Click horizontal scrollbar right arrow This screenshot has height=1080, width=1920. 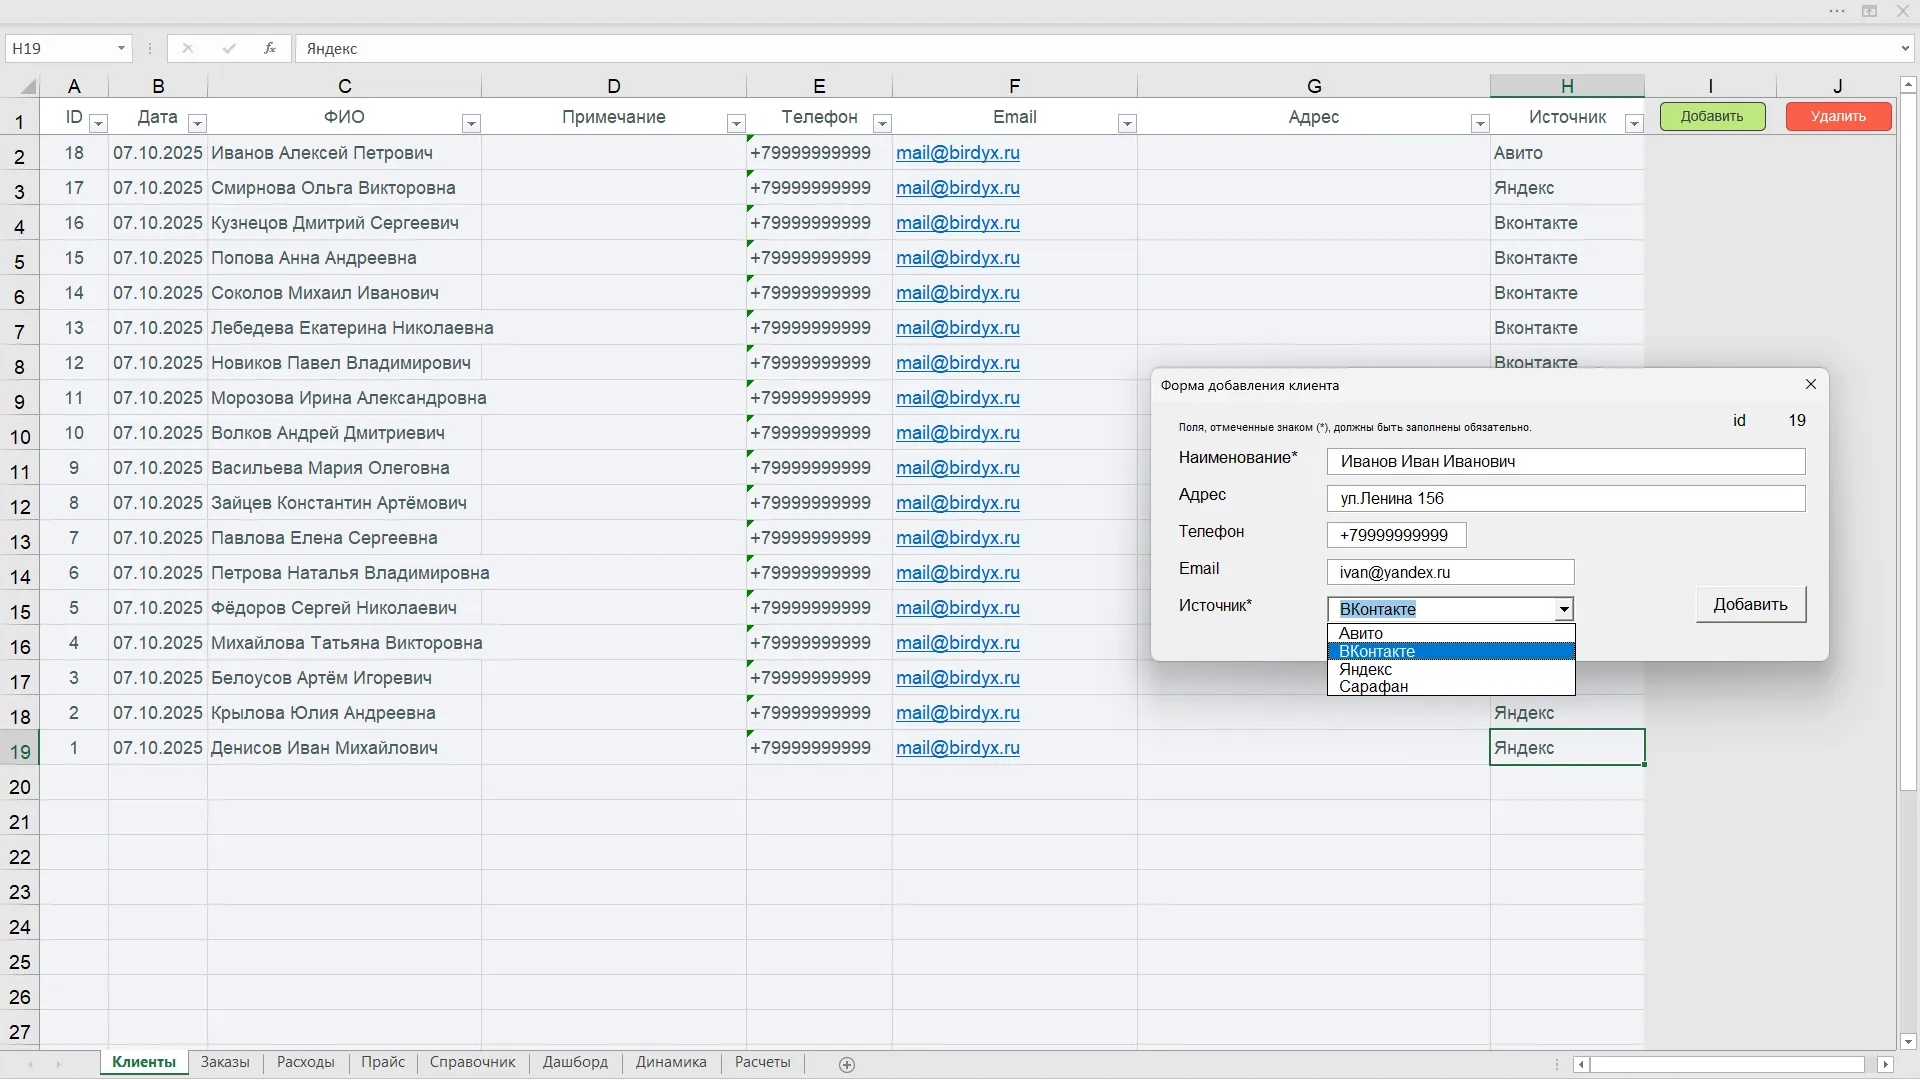point(1886,1064)
